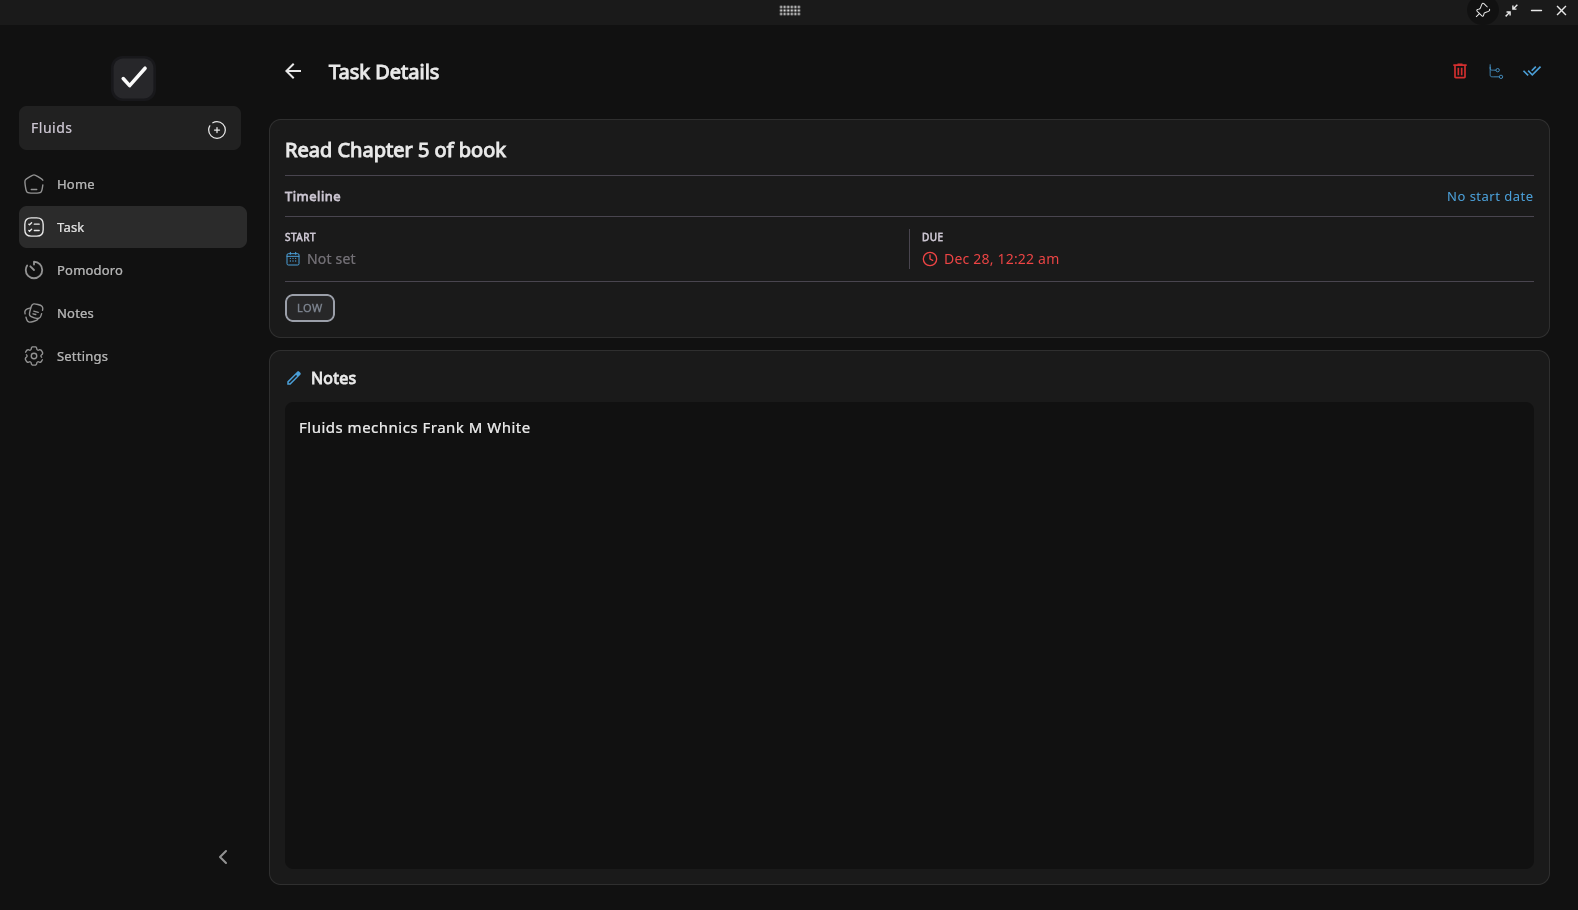Delete the task with the red trash icon

coord(1460,71)
